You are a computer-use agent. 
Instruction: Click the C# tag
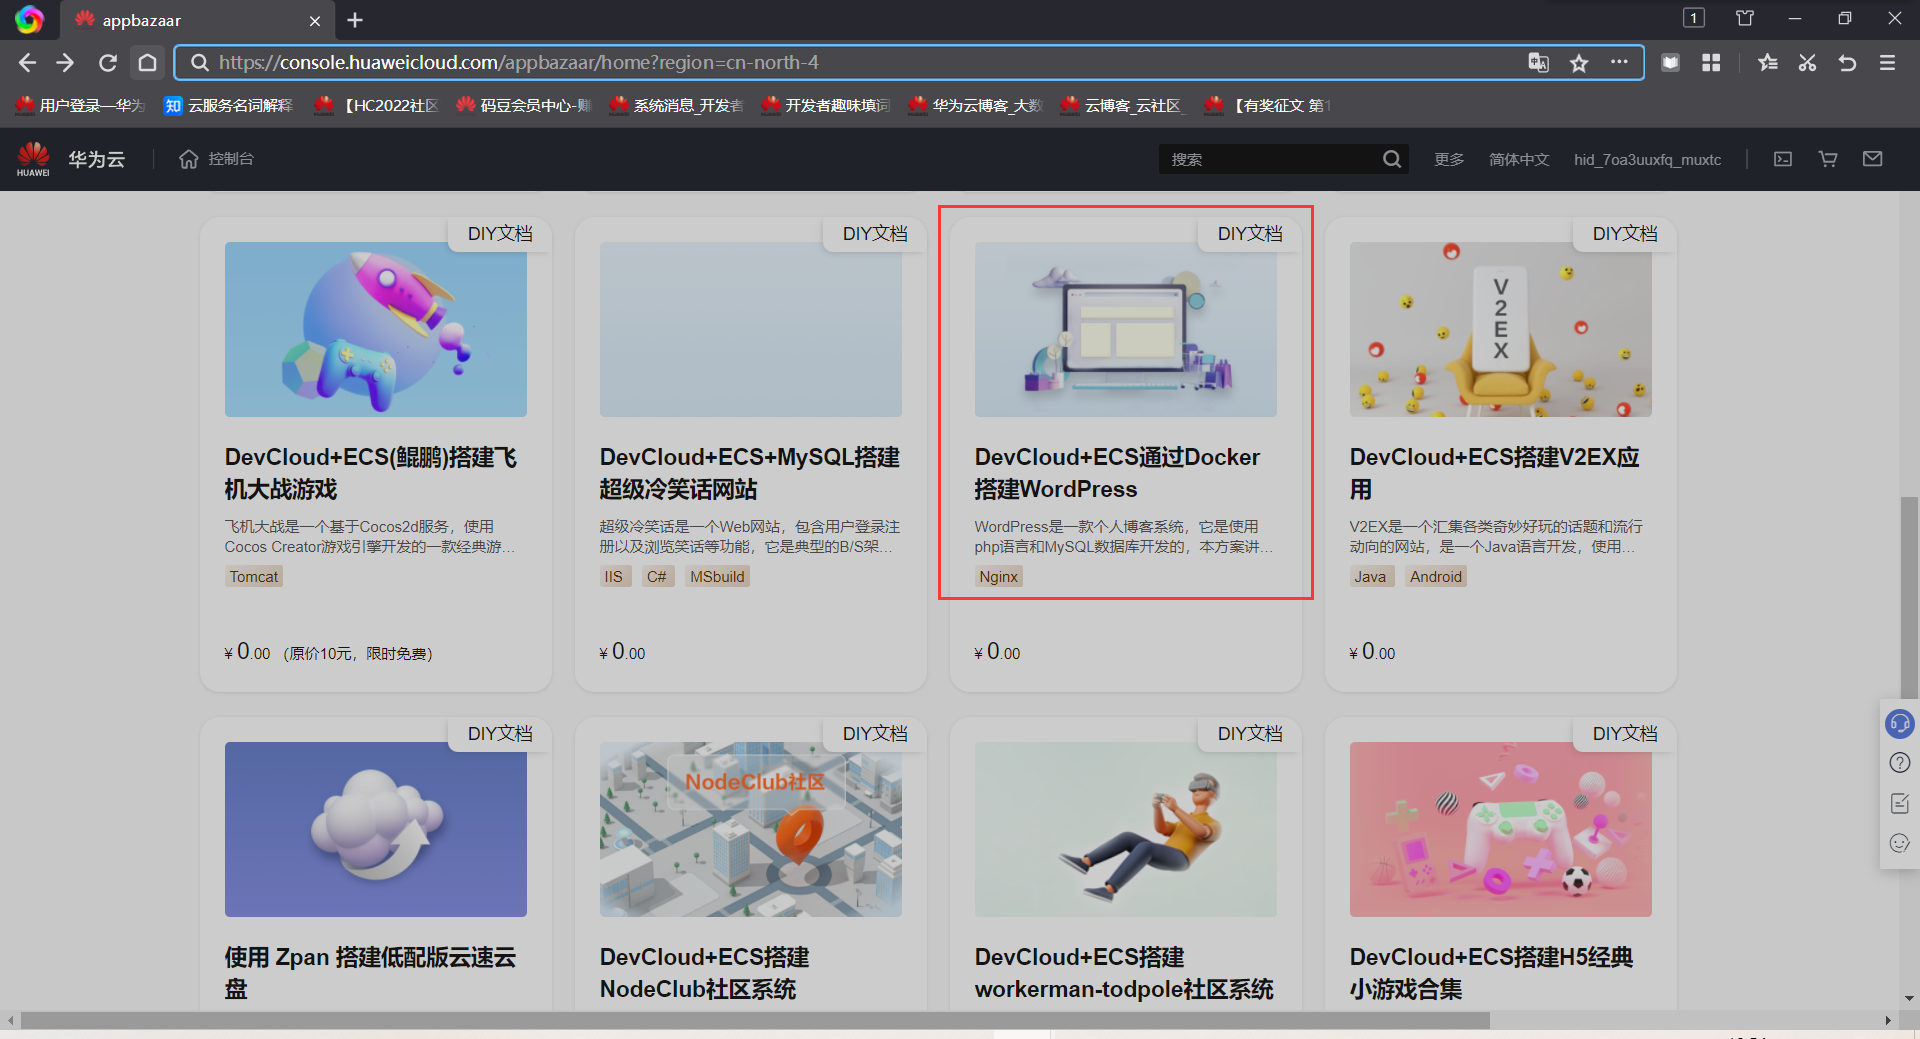point(657,577)
